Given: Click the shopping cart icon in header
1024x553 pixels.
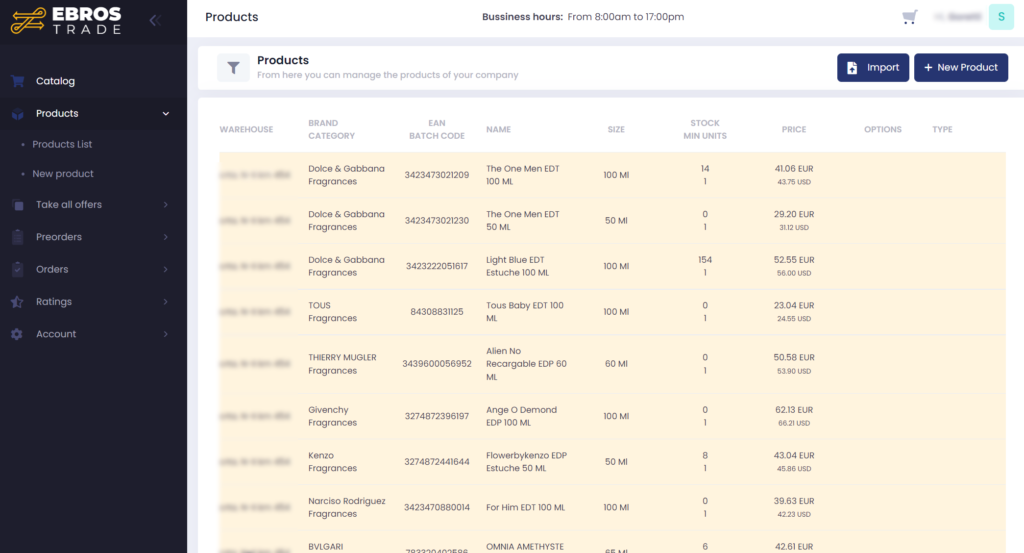Looking at the screenshot, I should point(909,17).
